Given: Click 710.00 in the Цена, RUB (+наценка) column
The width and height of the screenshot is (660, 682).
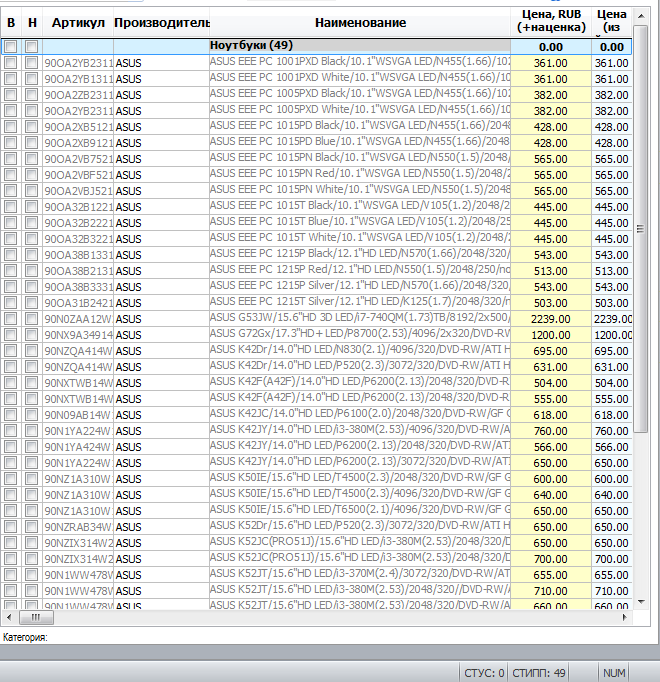Looking at the screenshot, I should tap(551, 591).
